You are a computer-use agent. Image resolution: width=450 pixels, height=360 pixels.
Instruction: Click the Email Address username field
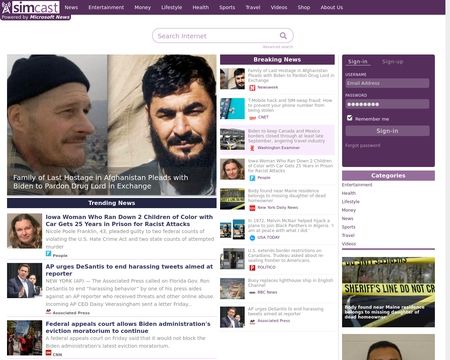(387, 83)
